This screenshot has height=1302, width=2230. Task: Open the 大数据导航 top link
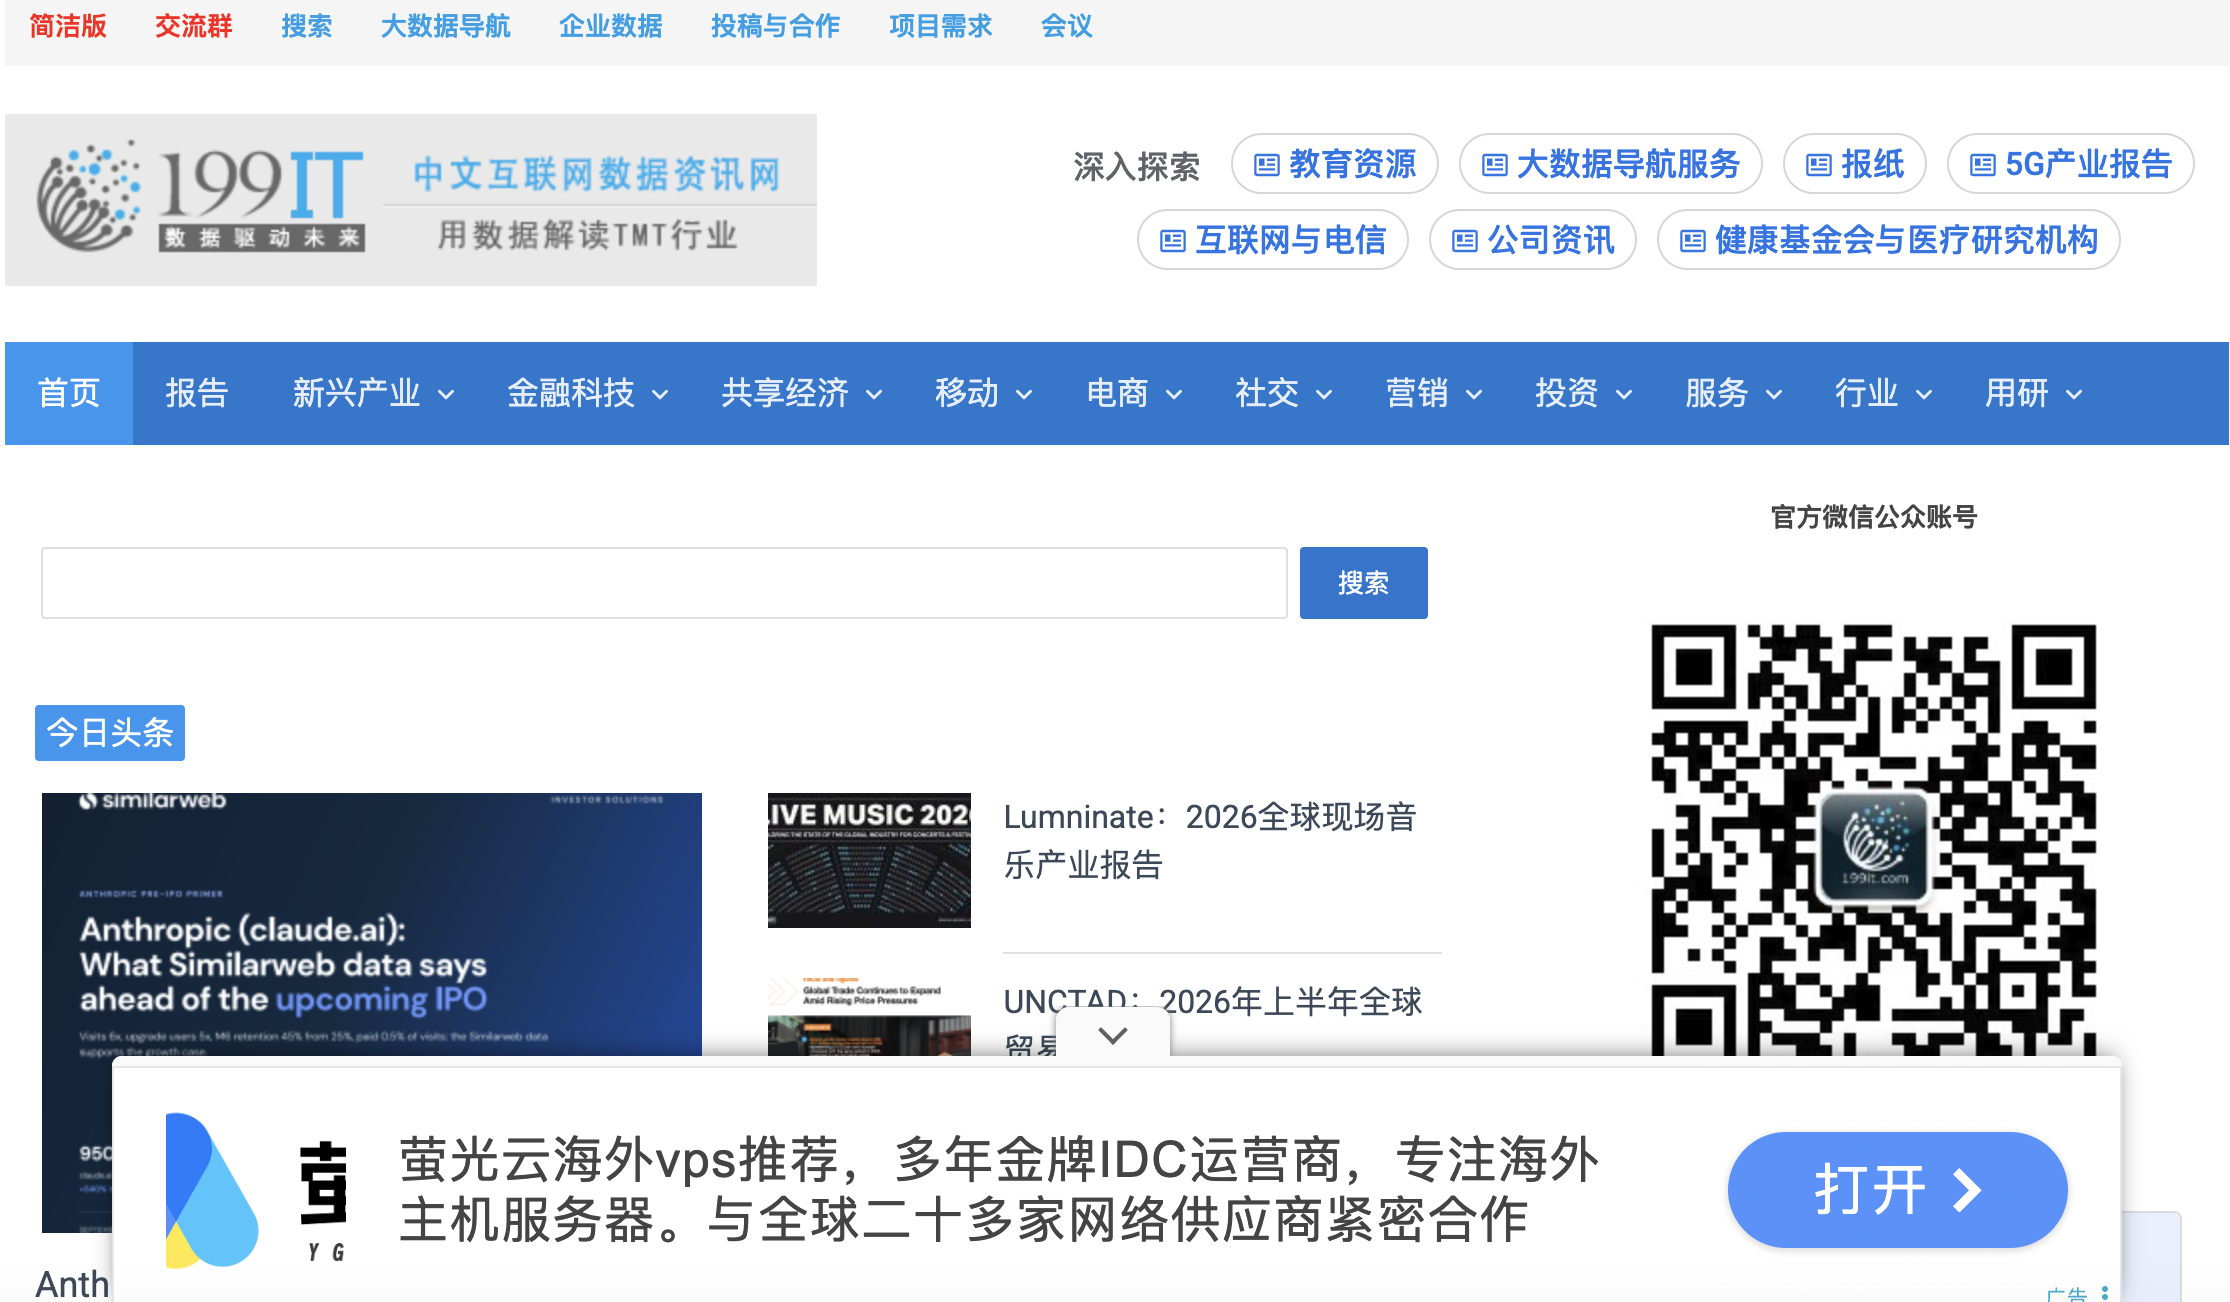(x=446, y=26)
